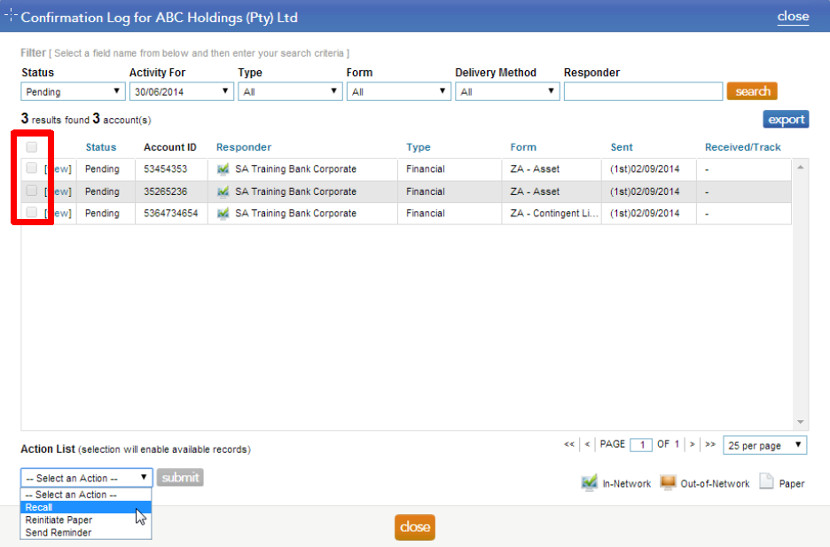Expand the Activity For date dropdown
830x547 pixels.
click(x=181, y=92)
